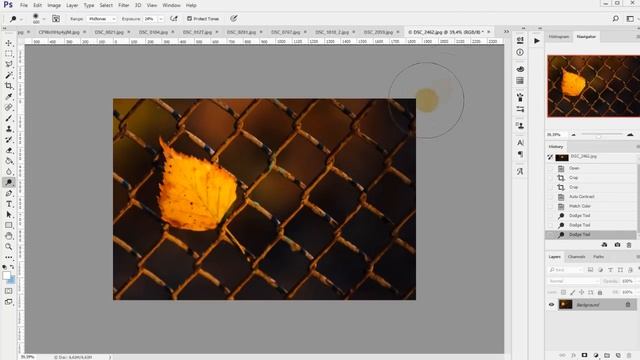Select the Pen tool
This screenshot has height=360, width=640.
tap(9, 193)
